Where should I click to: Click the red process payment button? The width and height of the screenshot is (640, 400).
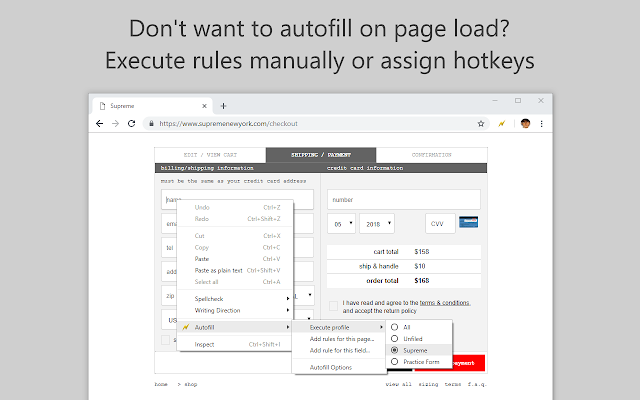coord(468,363)
